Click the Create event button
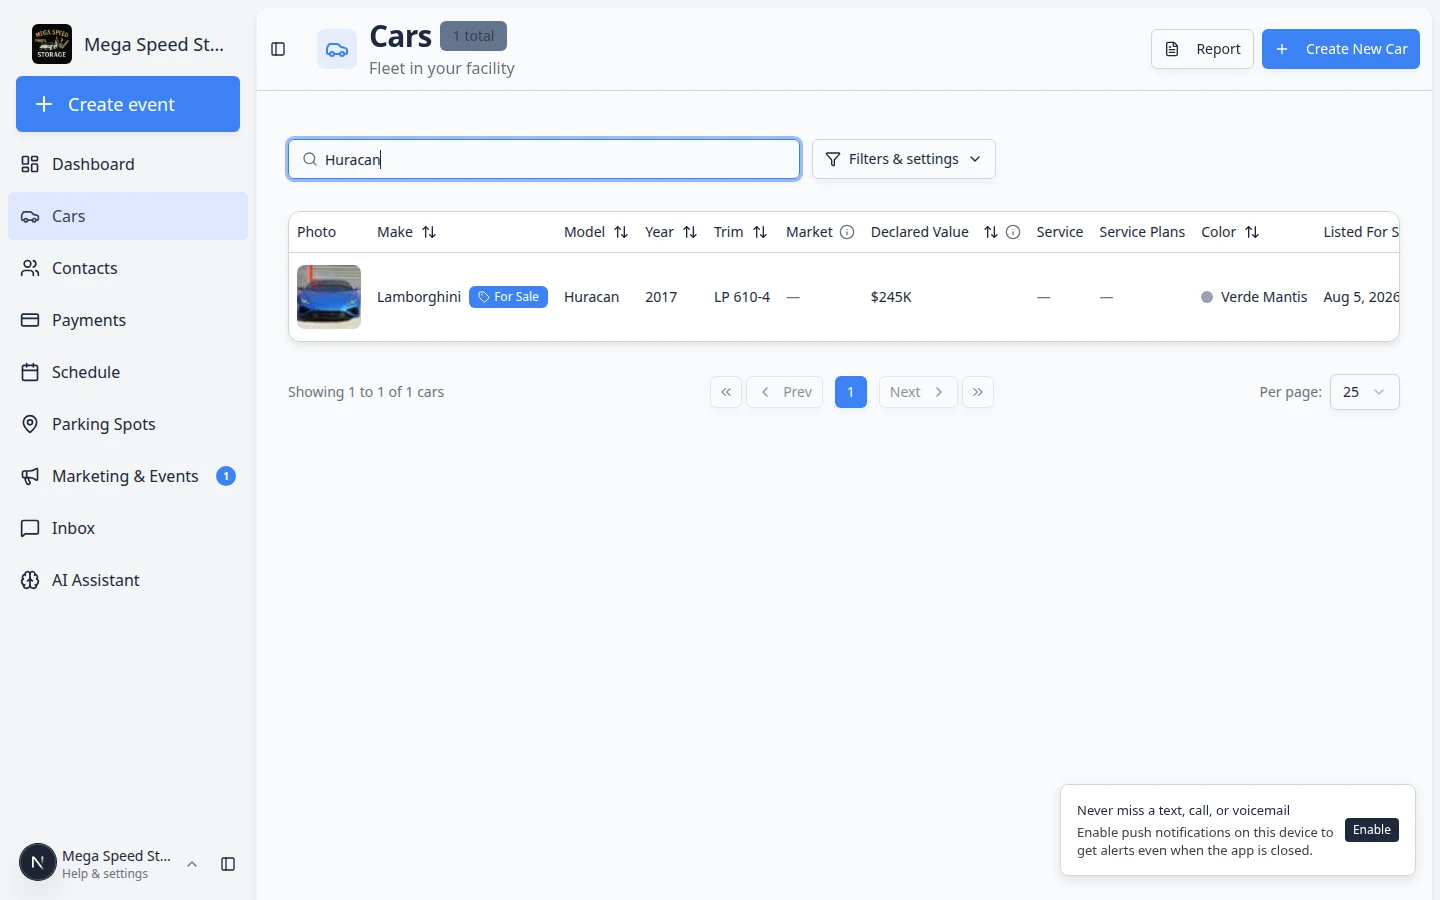Viewport: 1440px width, 900px height. (128, 104)
